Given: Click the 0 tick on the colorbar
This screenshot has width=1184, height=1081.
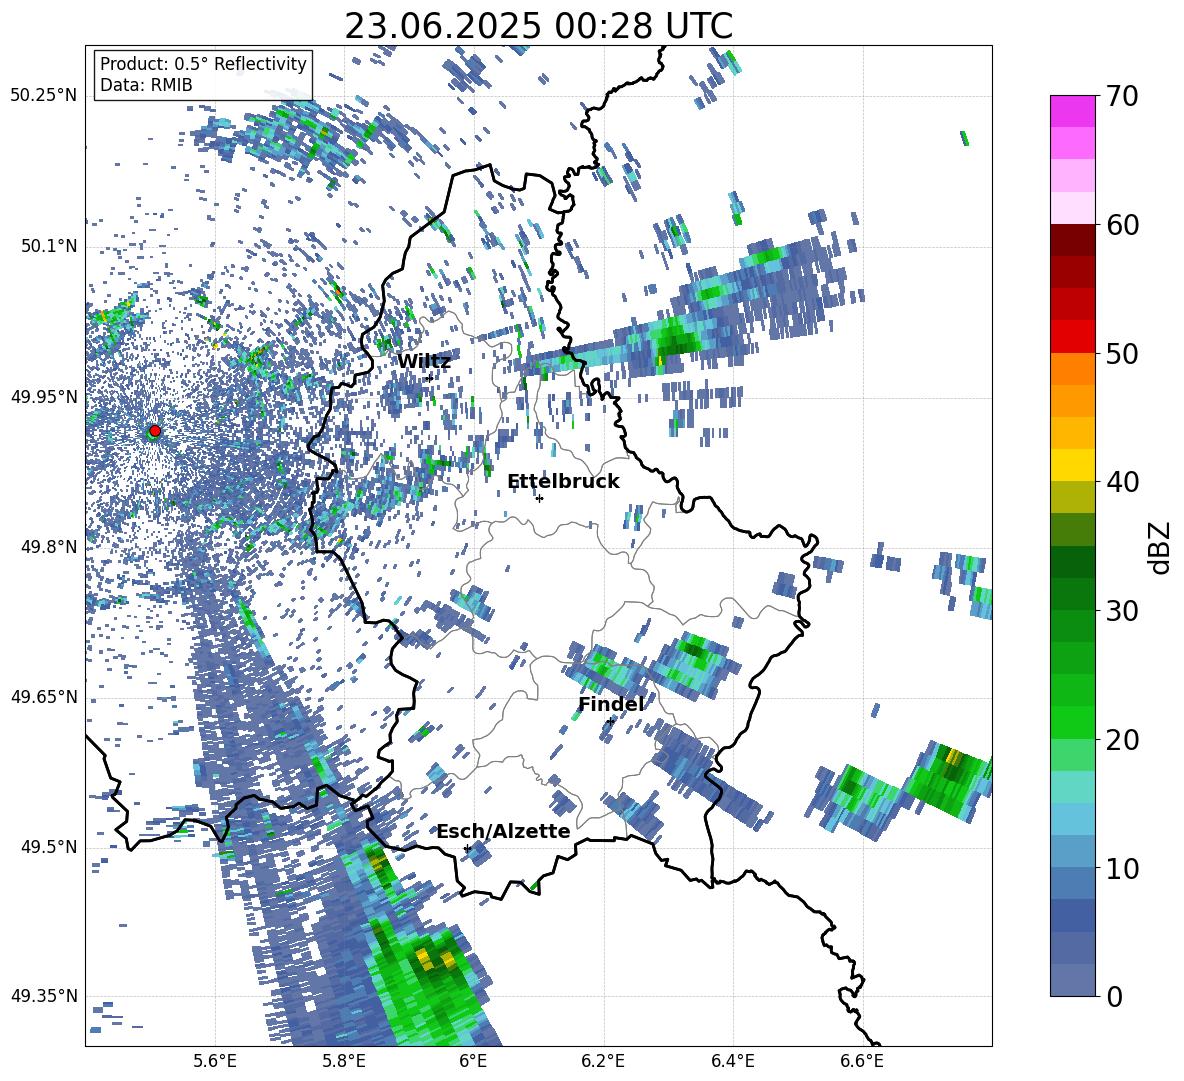Looking at the screenshot, I should [1113, 996].
